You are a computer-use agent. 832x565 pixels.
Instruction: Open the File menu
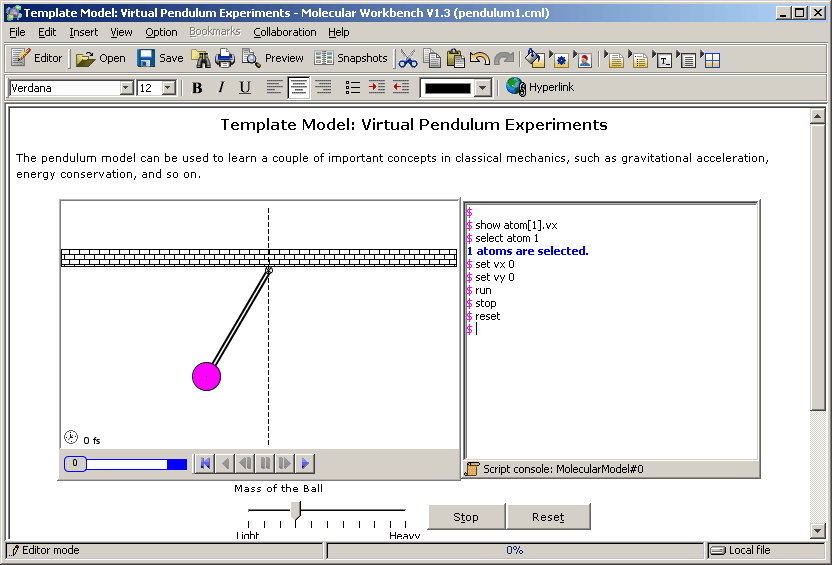[17, 32]
